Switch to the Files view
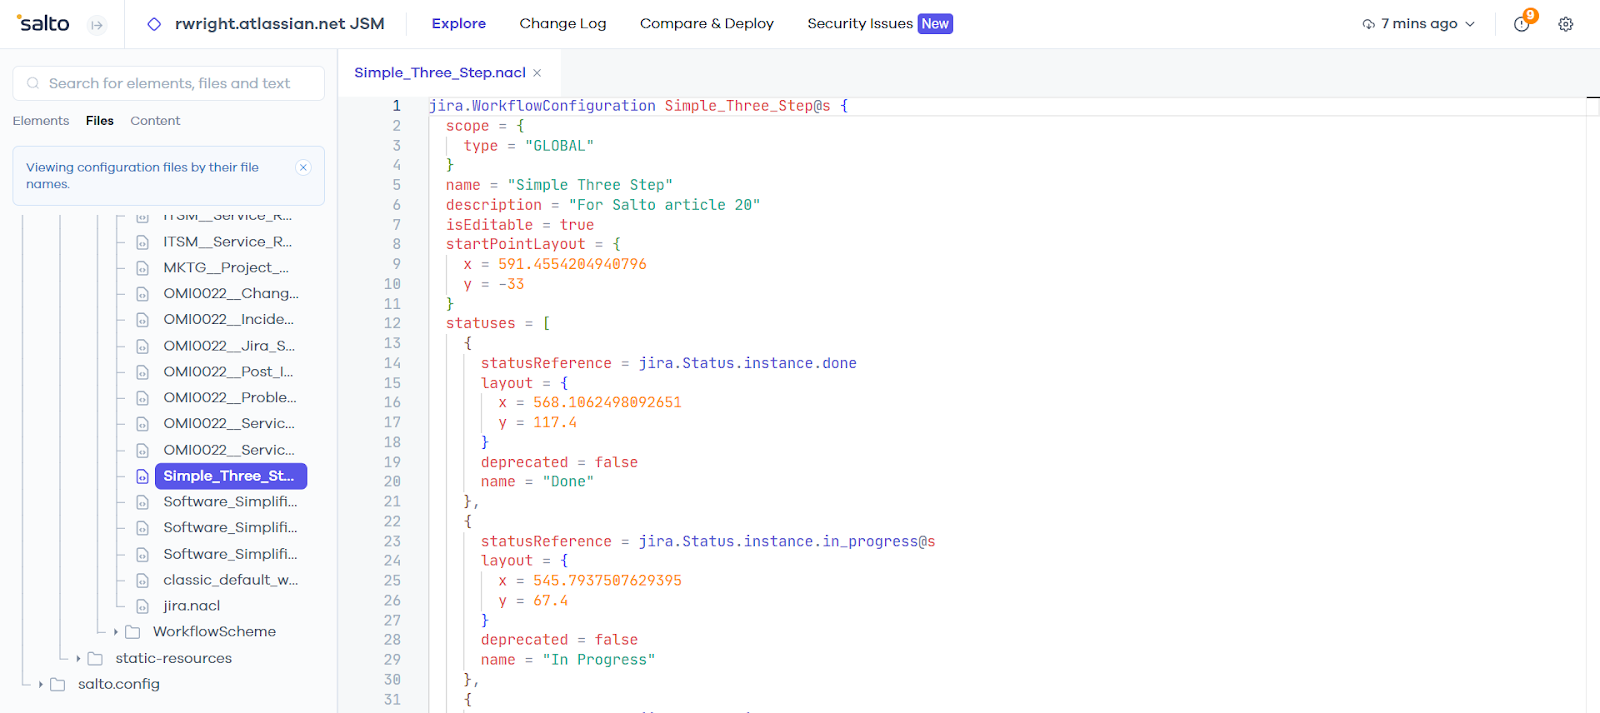This screenshot has width=1600, height=713. point(100,121)
